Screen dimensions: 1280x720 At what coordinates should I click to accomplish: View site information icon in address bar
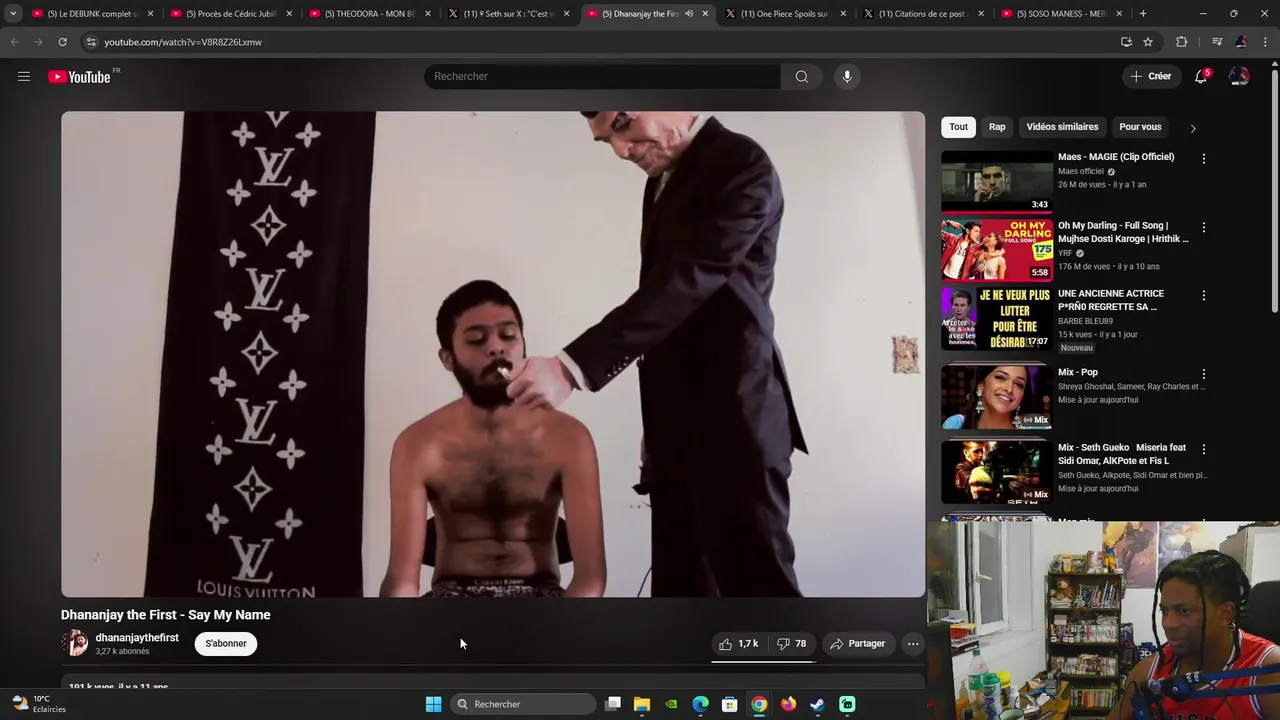(x=91, y=42)
